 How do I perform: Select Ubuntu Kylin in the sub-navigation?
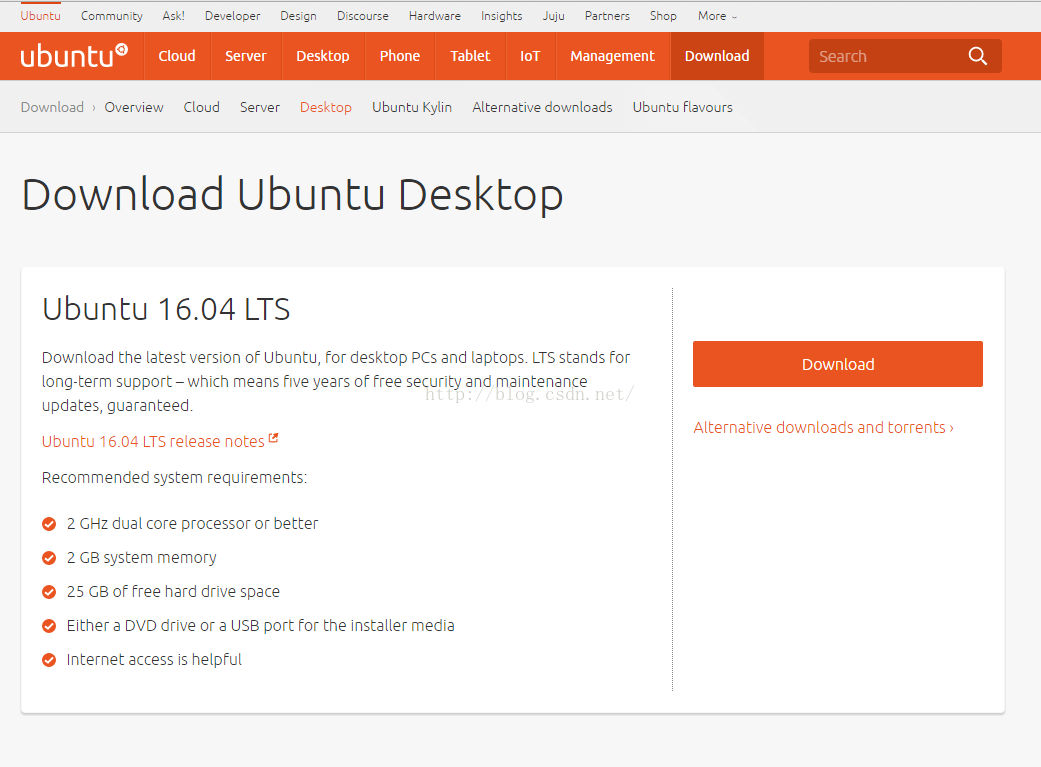[412, 107]
